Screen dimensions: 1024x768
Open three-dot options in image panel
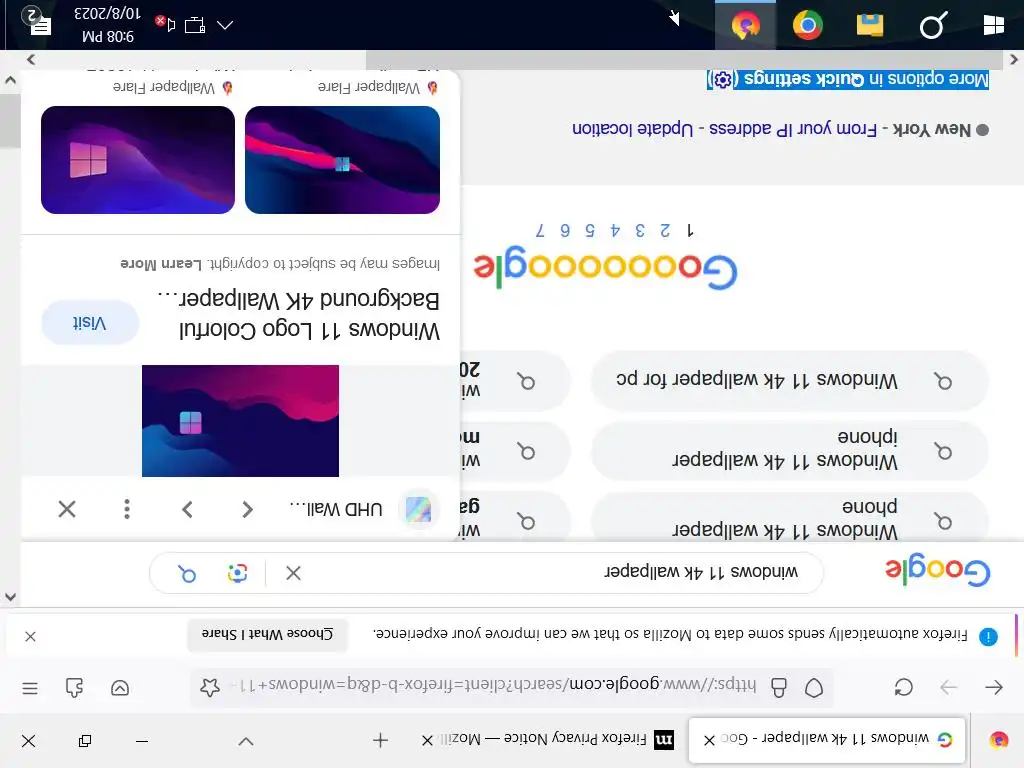(x=127, y=509)
